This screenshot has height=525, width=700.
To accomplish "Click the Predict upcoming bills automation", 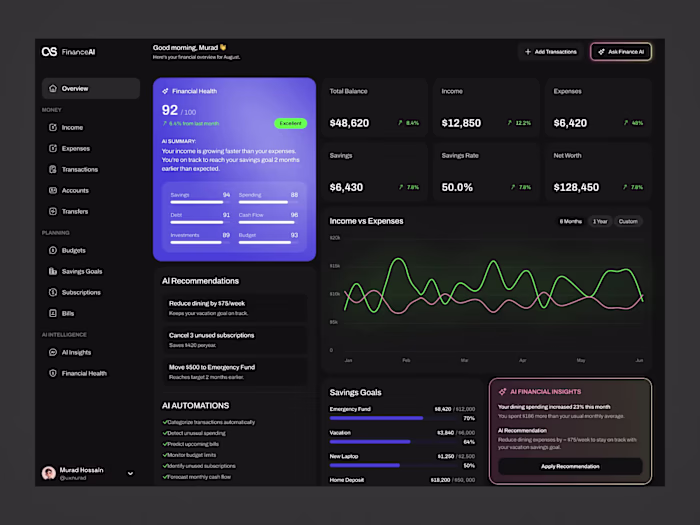I will 190,444.
